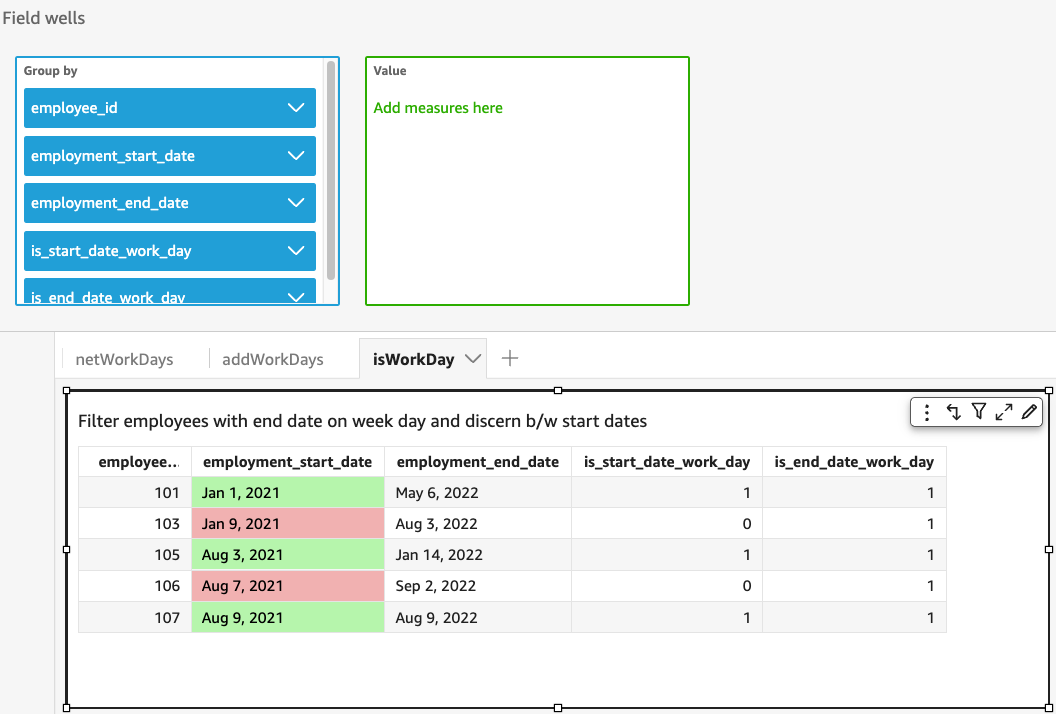Switch to the addWorkDays sheet tab
Screen dimensions: 1056x714
[273, 359]
